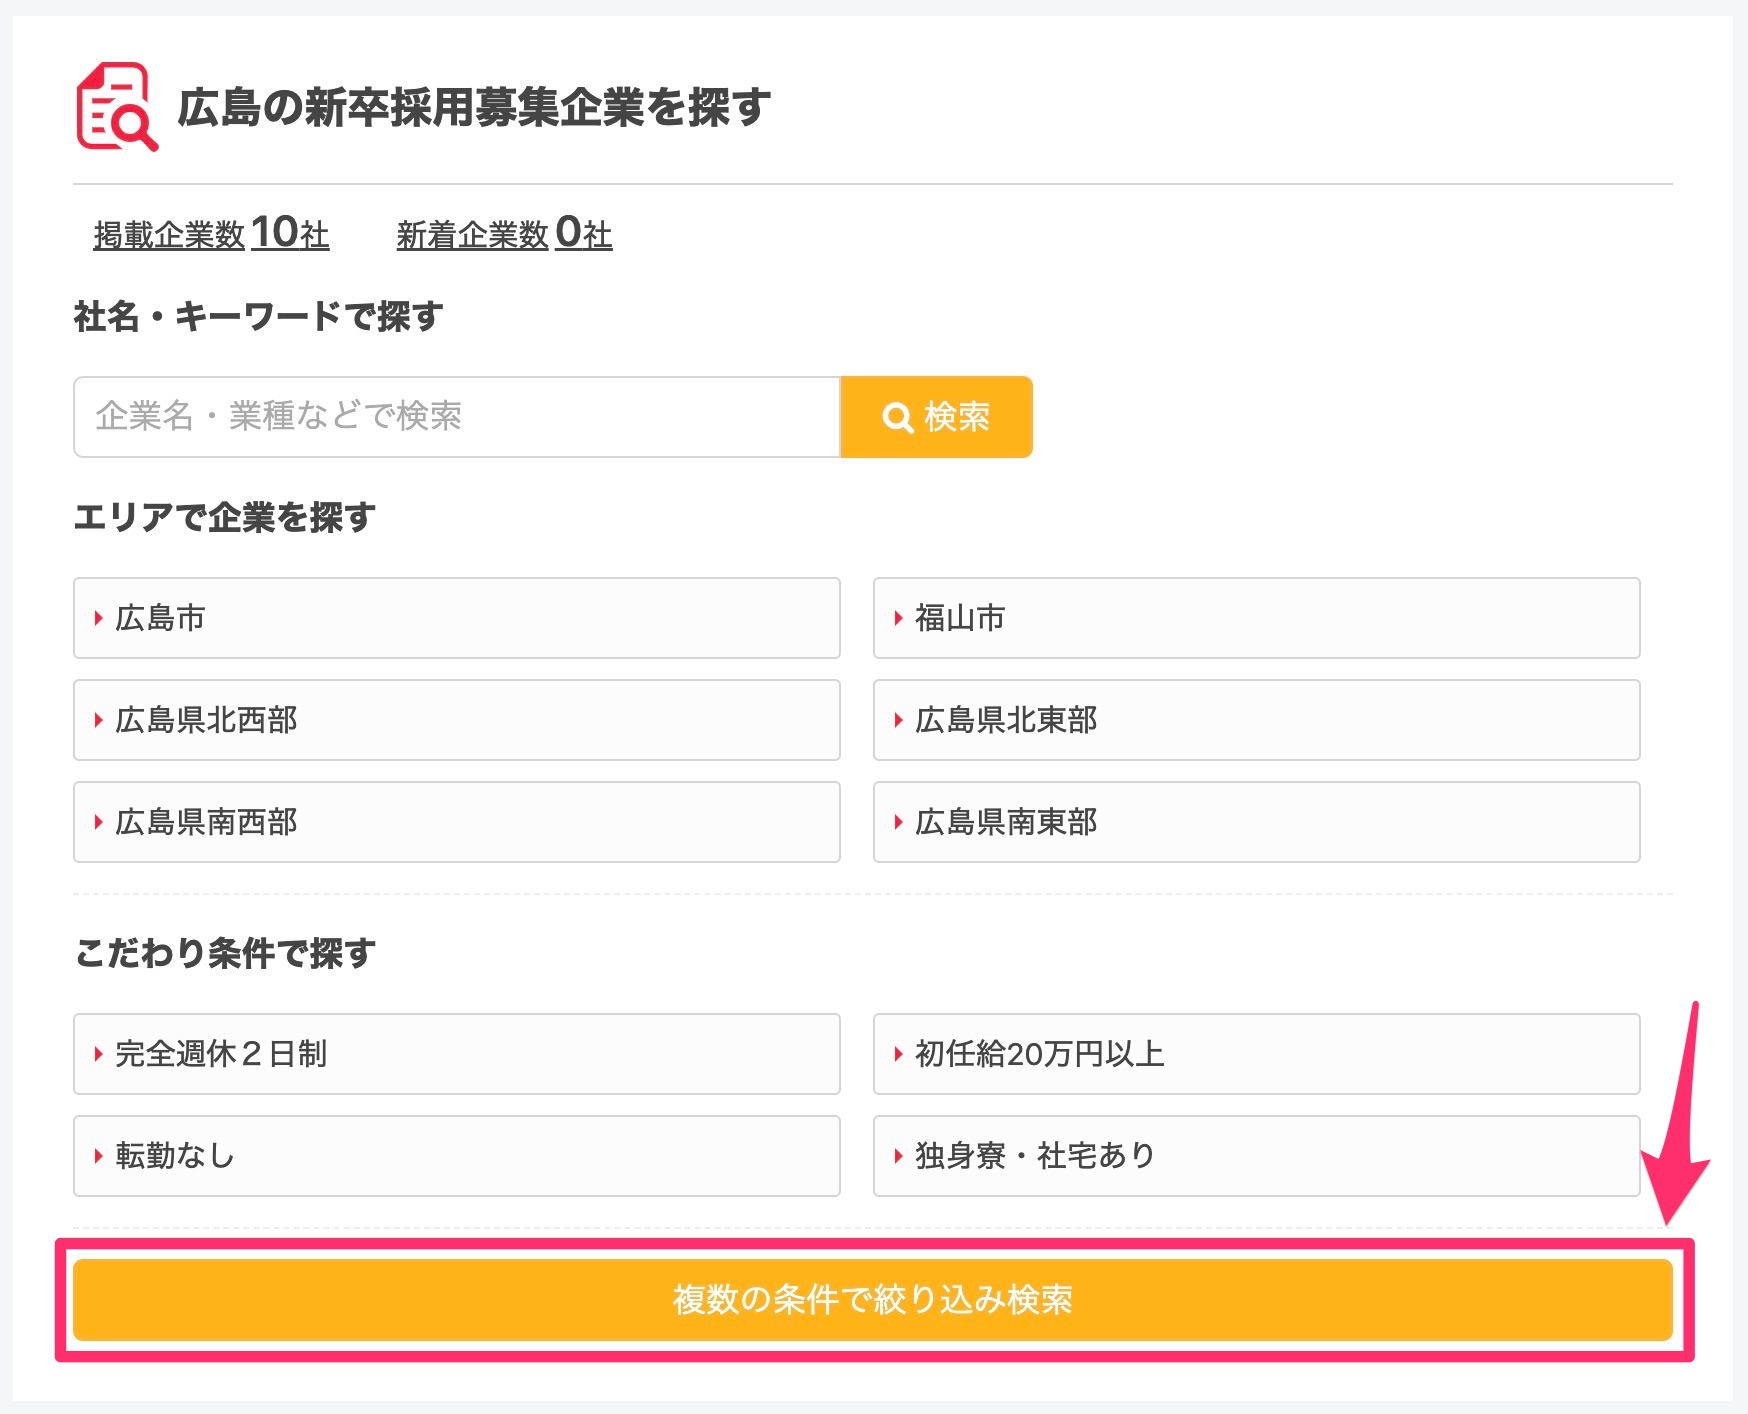
Task: Filter by 初任給20万円以上 label
Action: [x=1040, y=1054]
